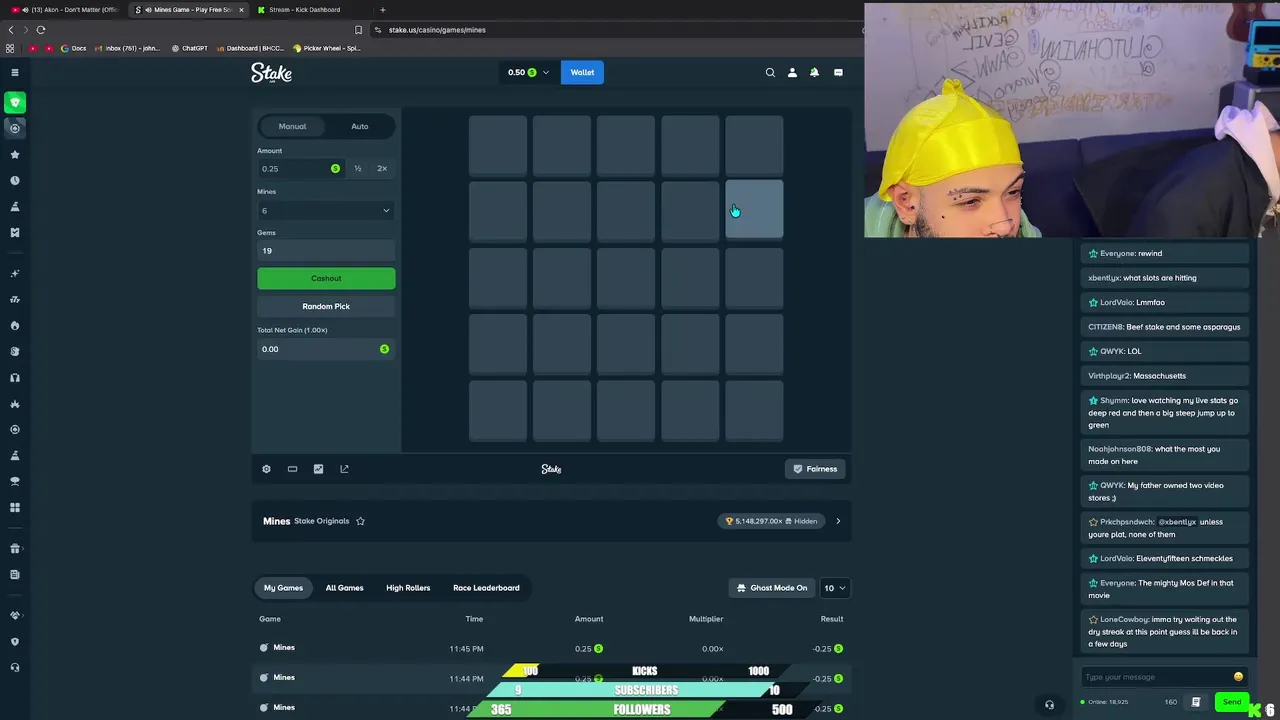Click the search magnifier in Stake header

(x=770, y=72)
